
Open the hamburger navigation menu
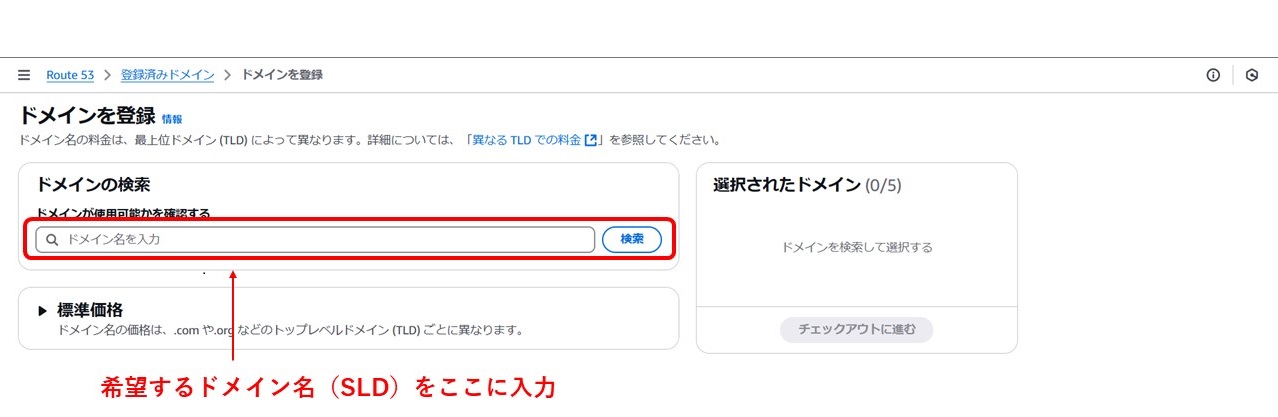(24, 75)
